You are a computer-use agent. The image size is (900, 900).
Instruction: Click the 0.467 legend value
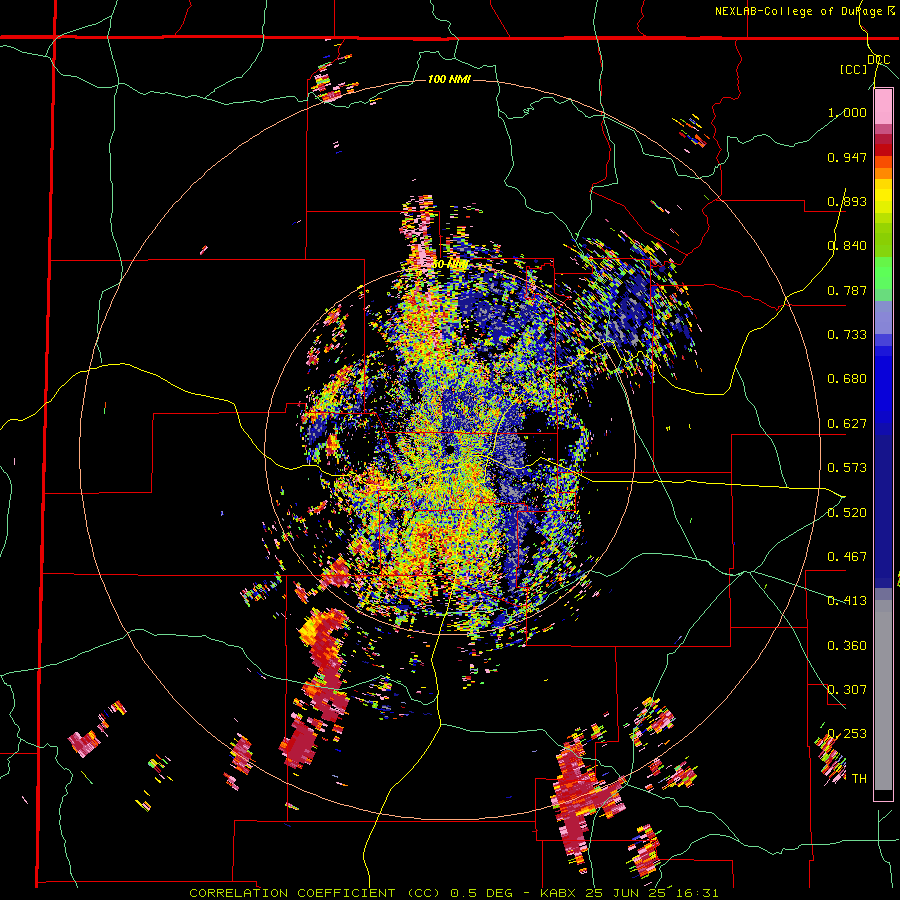847,557
